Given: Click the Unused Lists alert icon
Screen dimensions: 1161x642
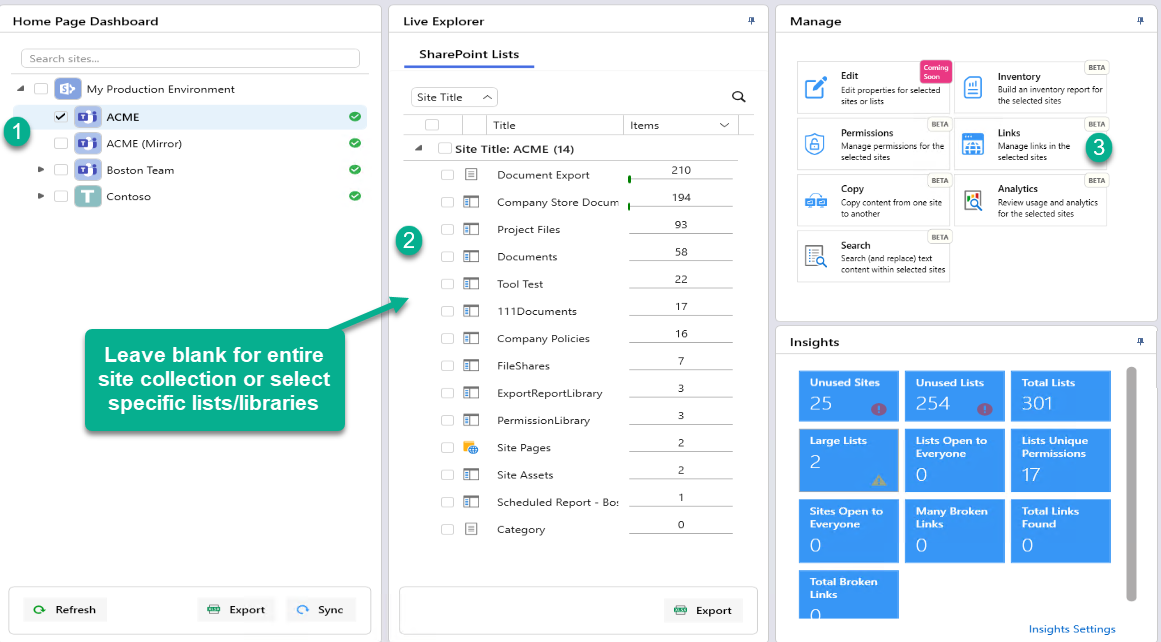Looking at the screenshot, I should (985, 409).
